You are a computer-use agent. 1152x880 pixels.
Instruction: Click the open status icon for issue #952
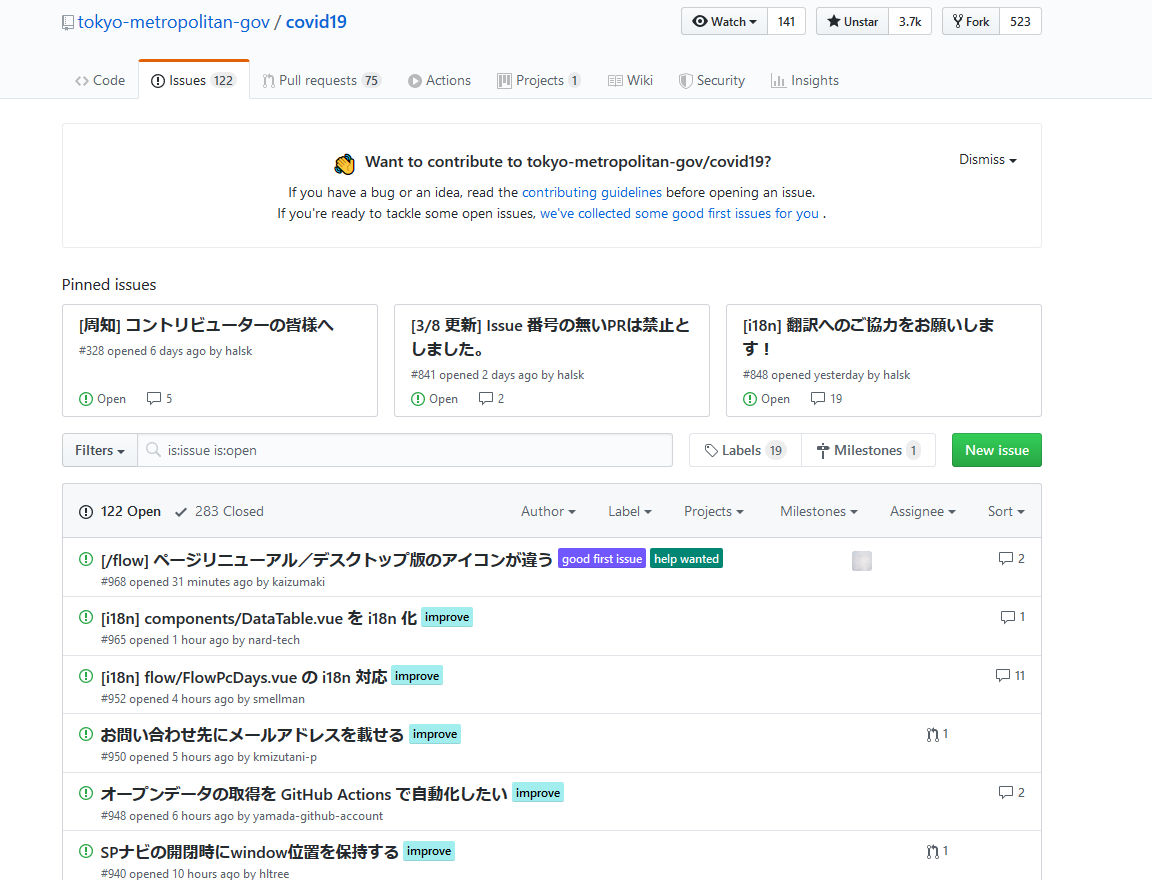(85, 676)
